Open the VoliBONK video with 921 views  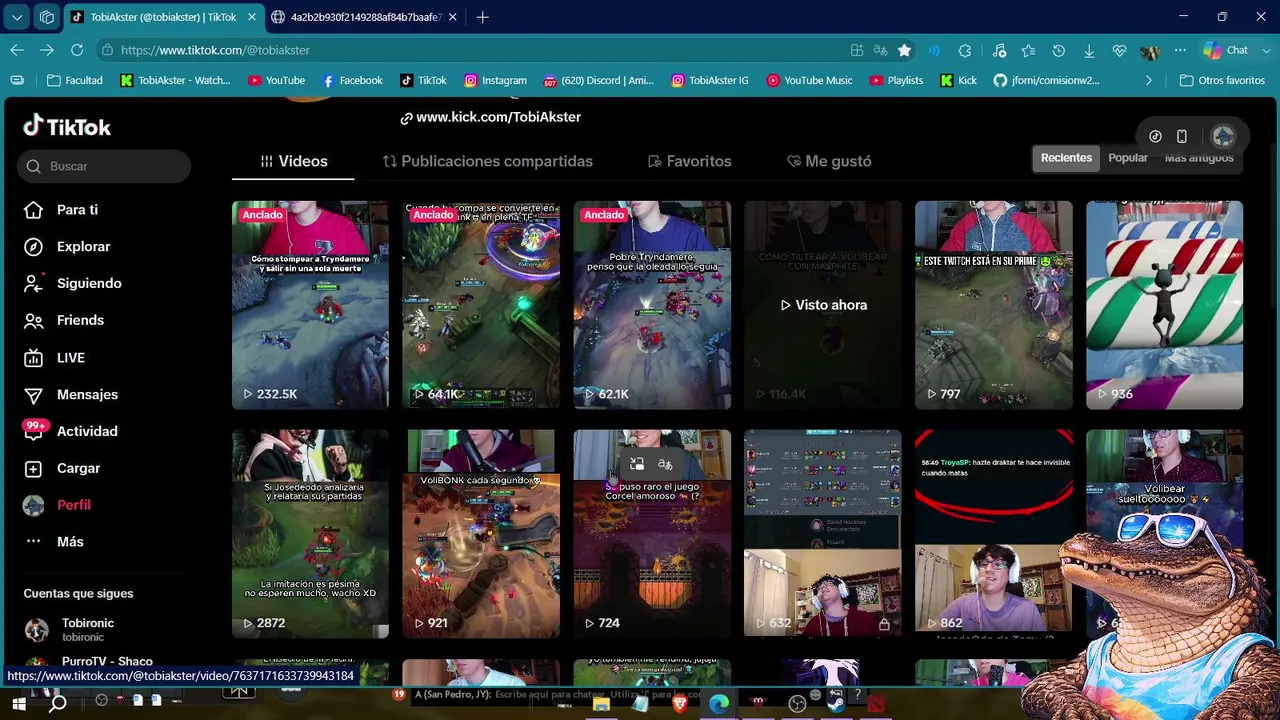click(x=481, y=534)
